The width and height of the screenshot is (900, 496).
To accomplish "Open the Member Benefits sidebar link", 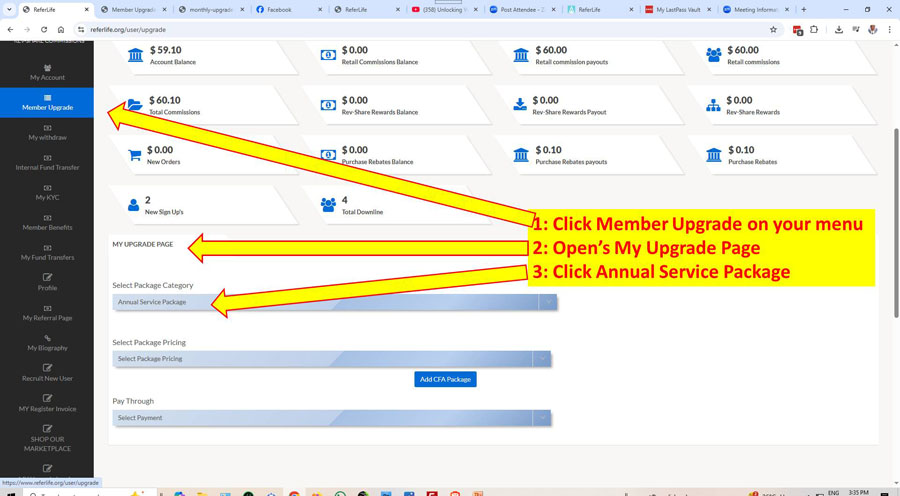I will (47, 222).
